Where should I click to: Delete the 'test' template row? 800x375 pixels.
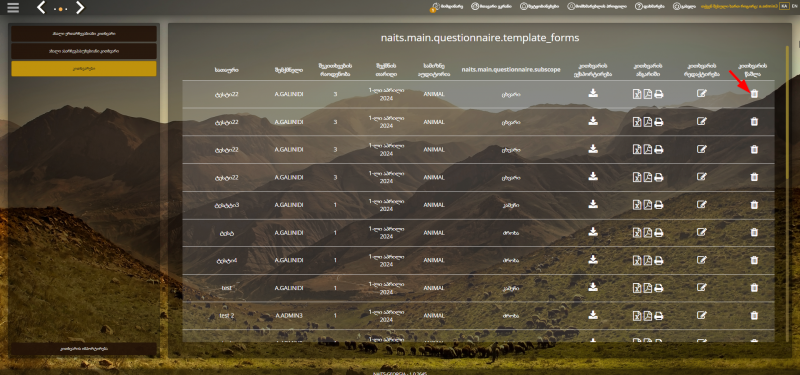pyautogui.click(x=754, y=288)
